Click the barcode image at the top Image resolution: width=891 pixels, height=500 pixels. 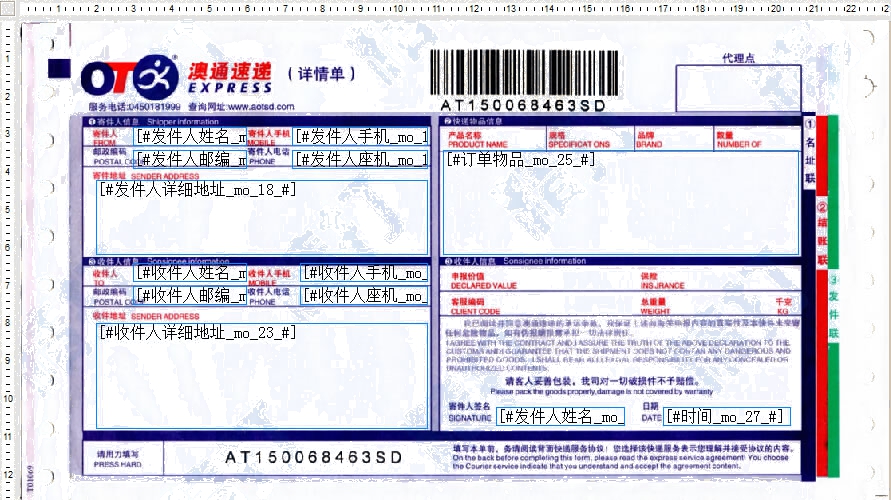524,72
